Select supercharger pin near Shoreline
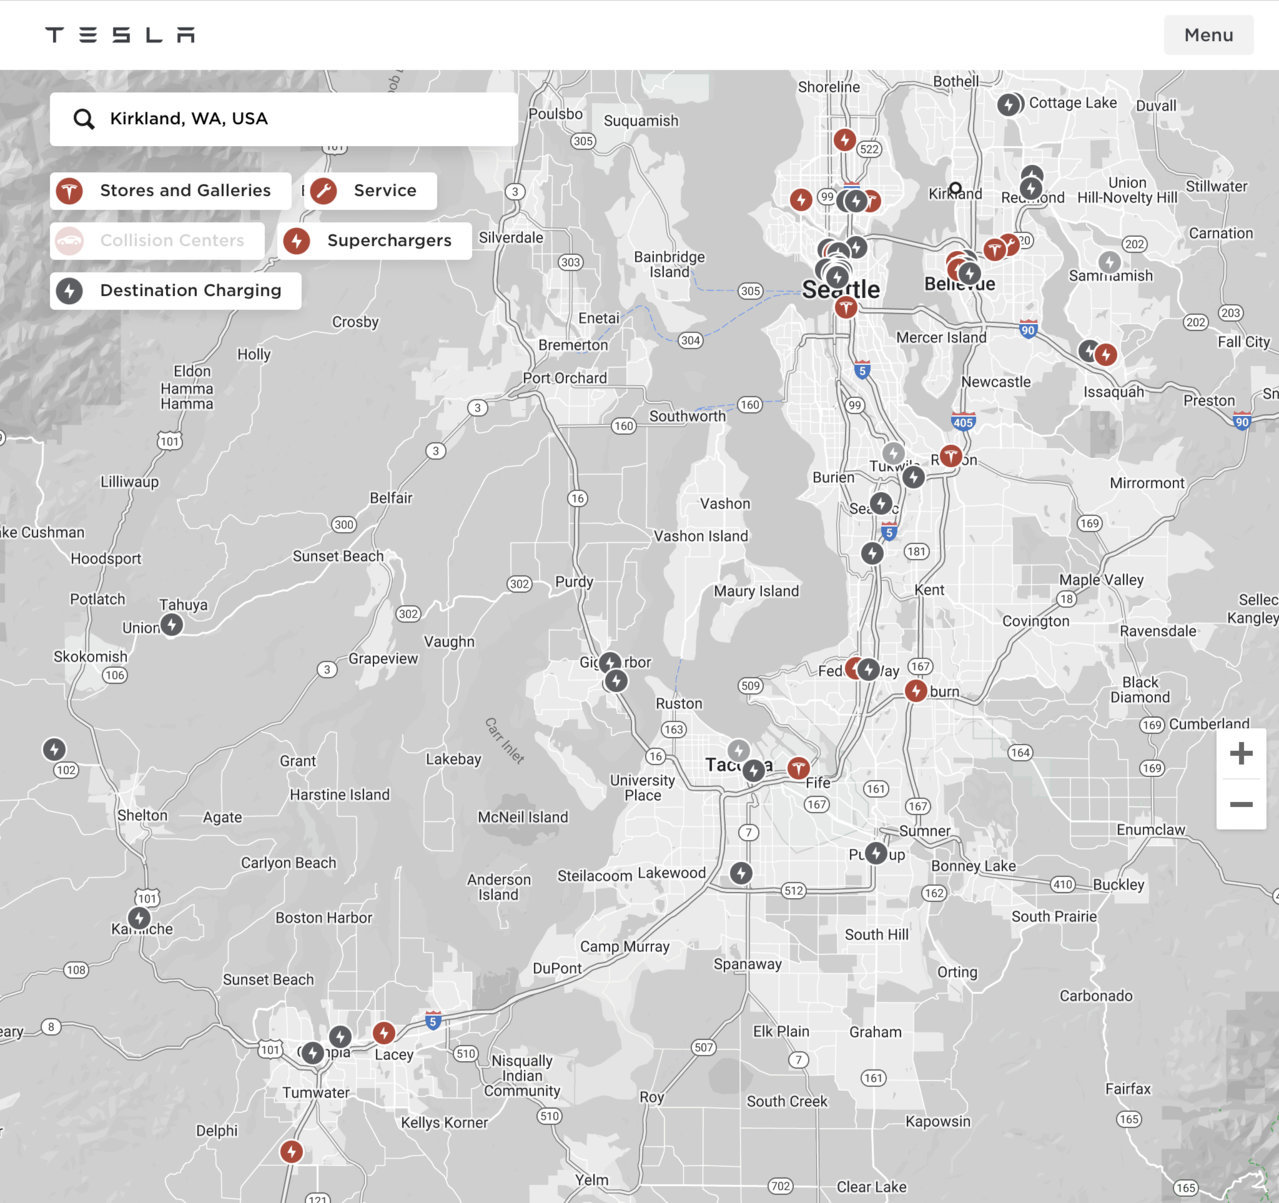 click(845, 140)
